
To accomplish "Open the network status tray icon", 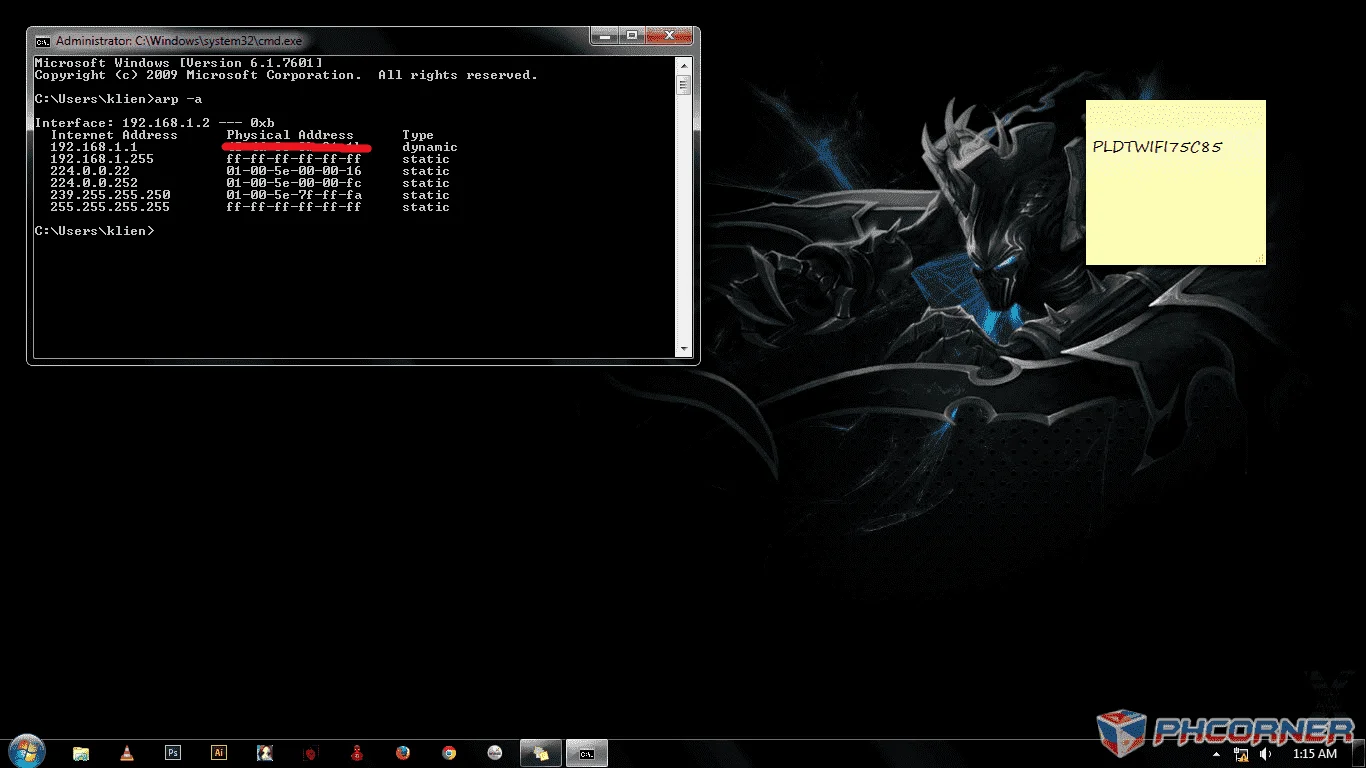I will point(1242,754).
